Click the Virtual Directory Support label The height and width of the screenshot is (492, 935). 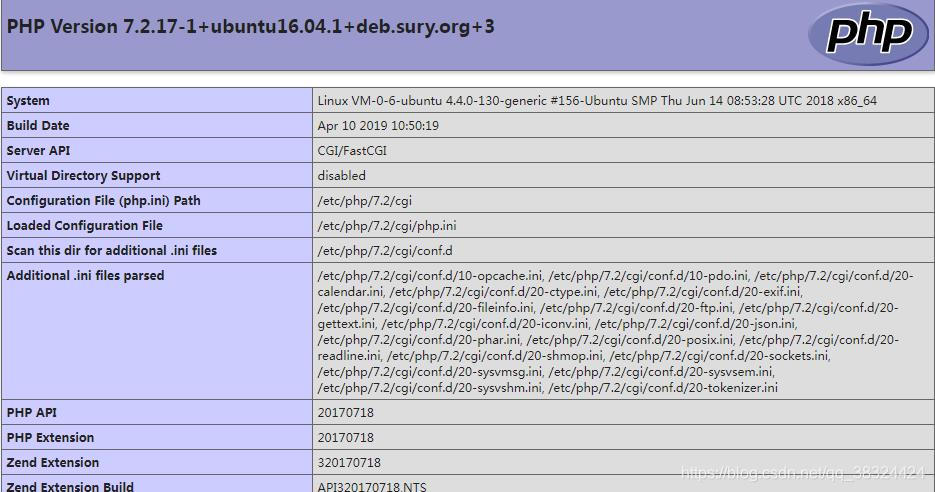click(83, 176)
